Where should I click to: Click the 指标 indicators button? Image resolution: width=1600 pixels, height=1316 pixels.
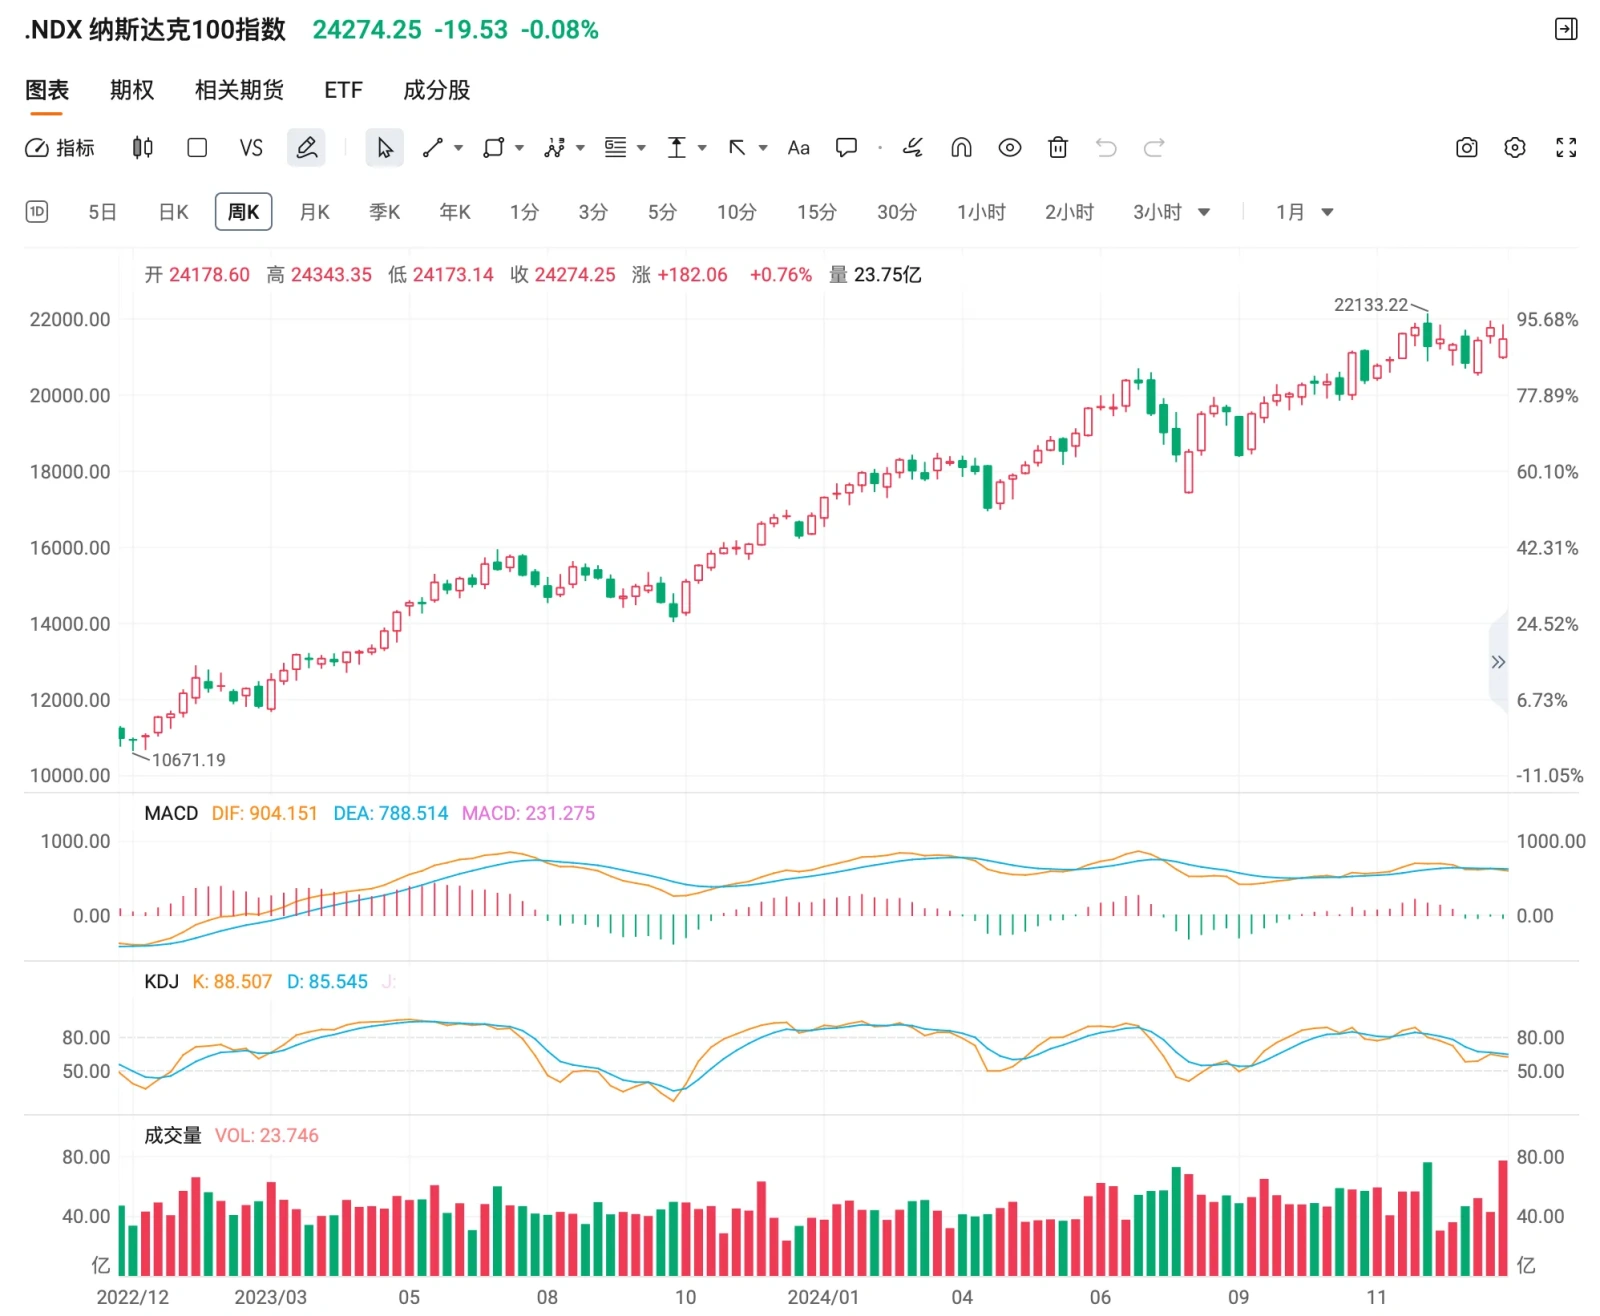(60, 148)
